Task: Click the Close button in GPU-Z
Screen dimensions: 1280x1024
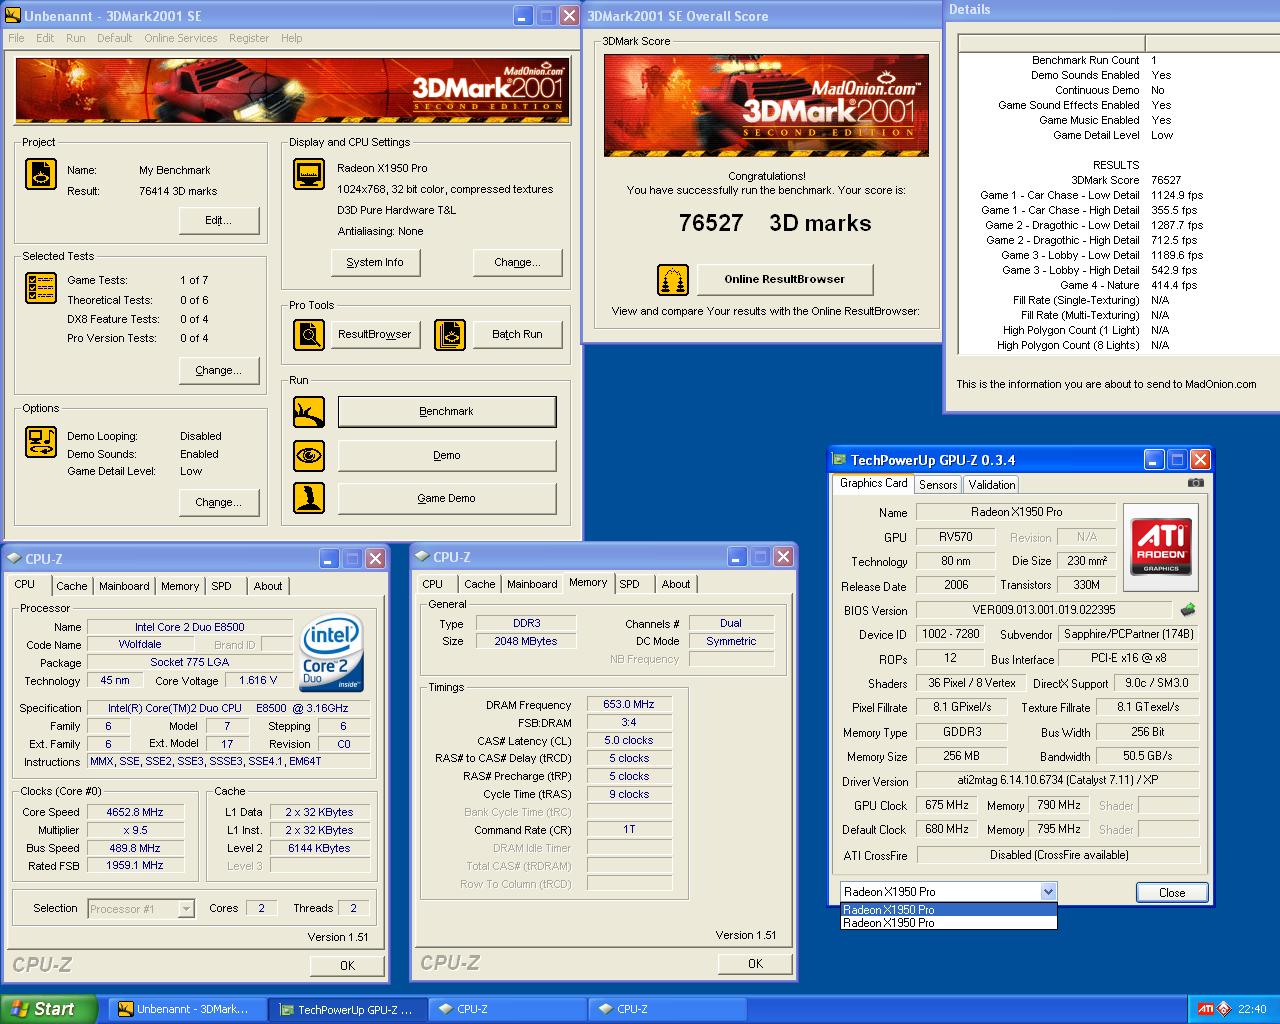Action: [x=1172, y=893]
